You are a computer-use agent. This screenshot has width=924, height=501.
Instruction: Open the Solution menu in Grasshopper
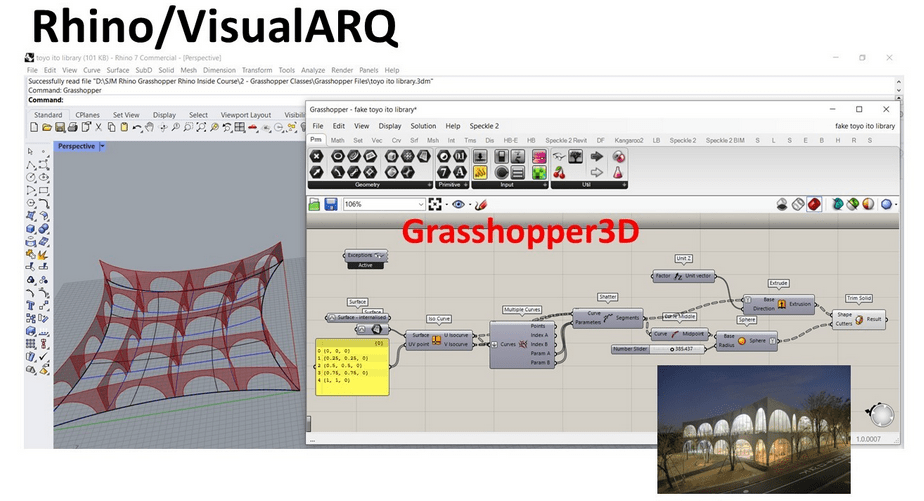pos(423,126)
